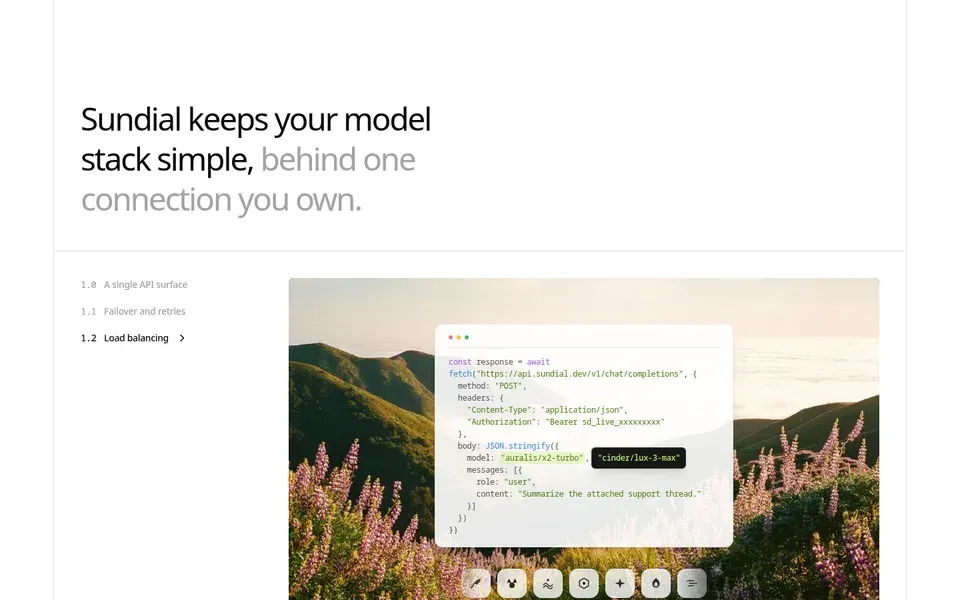Switch to 1.1 Failover and retries
This screenshot has width=960, height=600.
133,311
